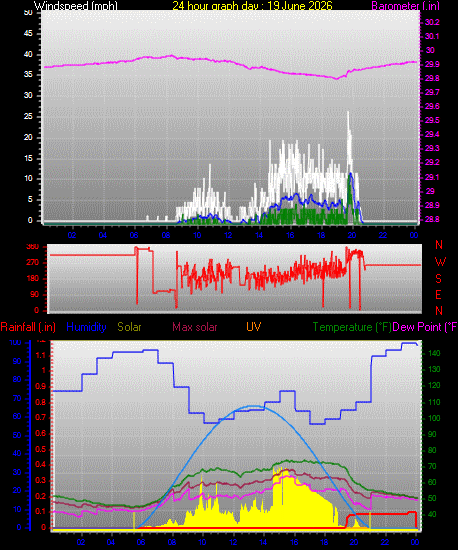Click the blue Humidity legend label
Viewport: 458px width, 550px height.
pos(86,327)
